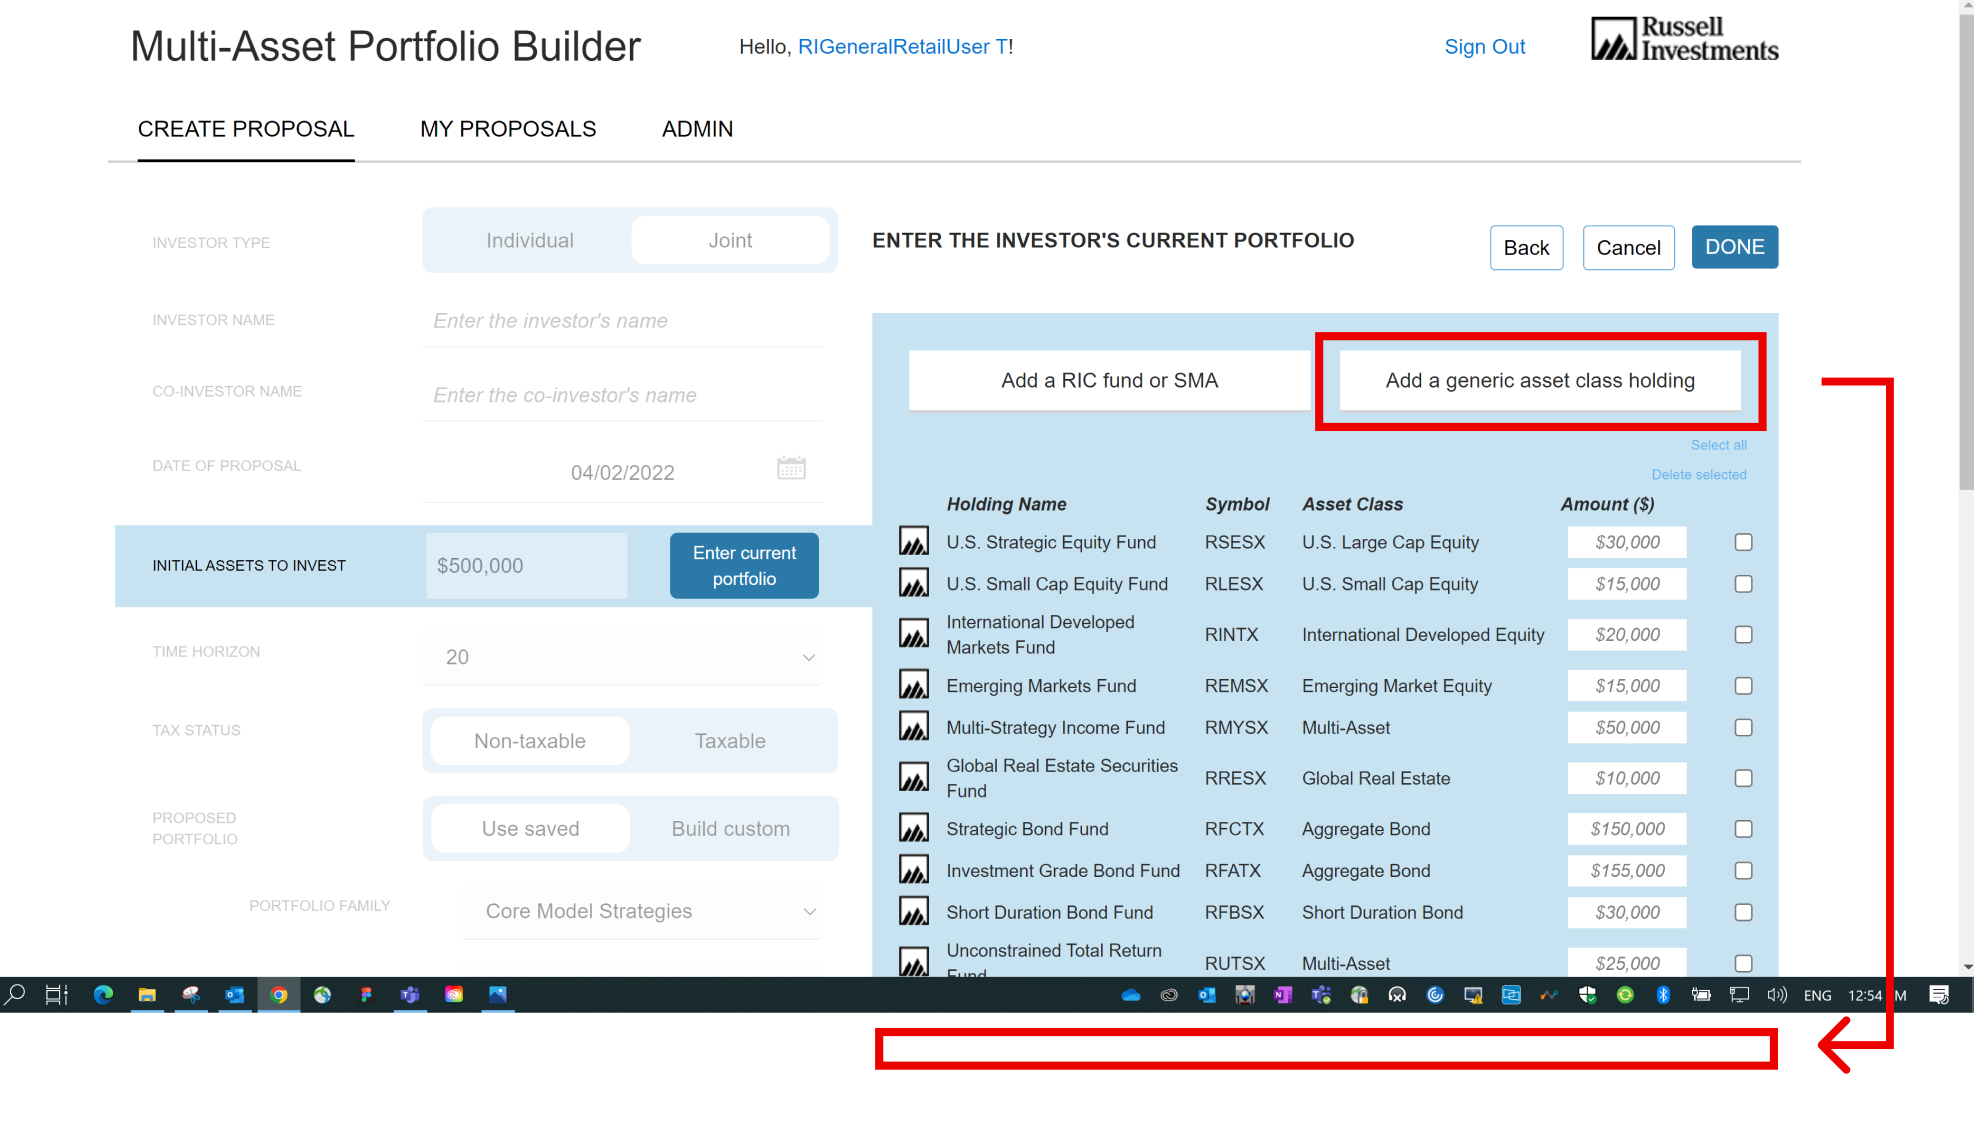Open the Photos app taskbar icon
The image size is (1974, 1131).
[x=498, y=995]
